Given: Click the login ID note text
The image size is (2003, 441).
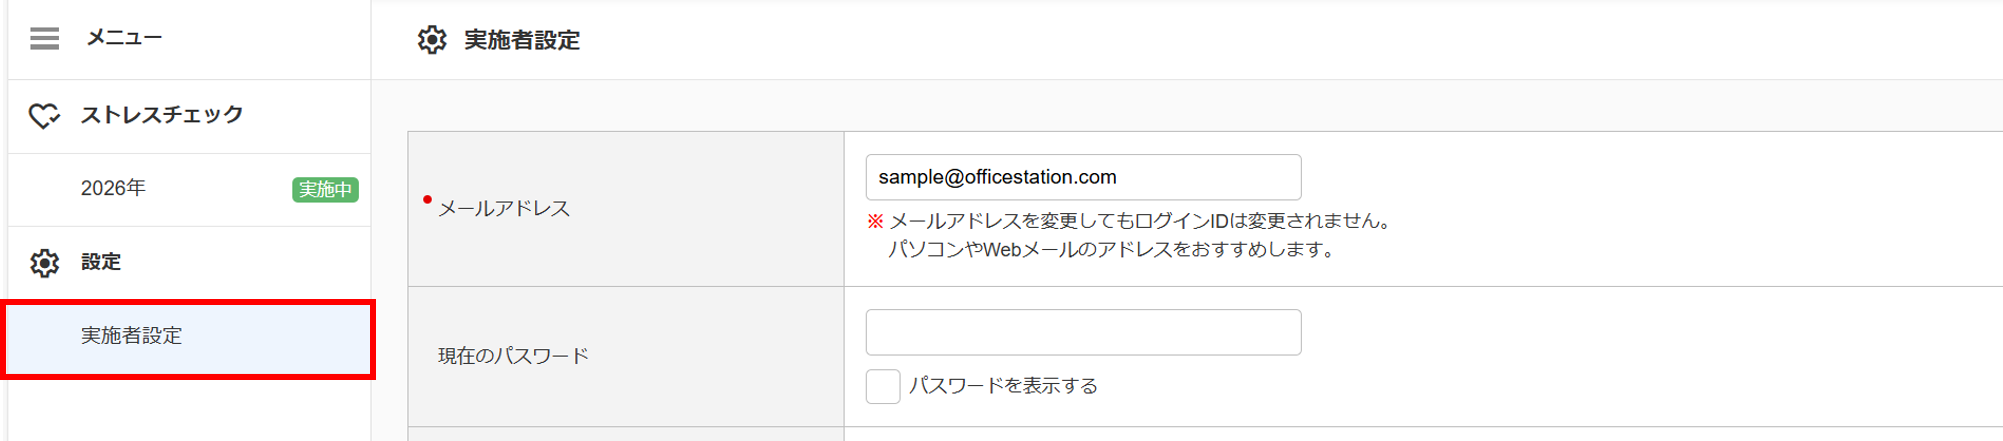Looking at the screenshot, I should point(1140,221).
